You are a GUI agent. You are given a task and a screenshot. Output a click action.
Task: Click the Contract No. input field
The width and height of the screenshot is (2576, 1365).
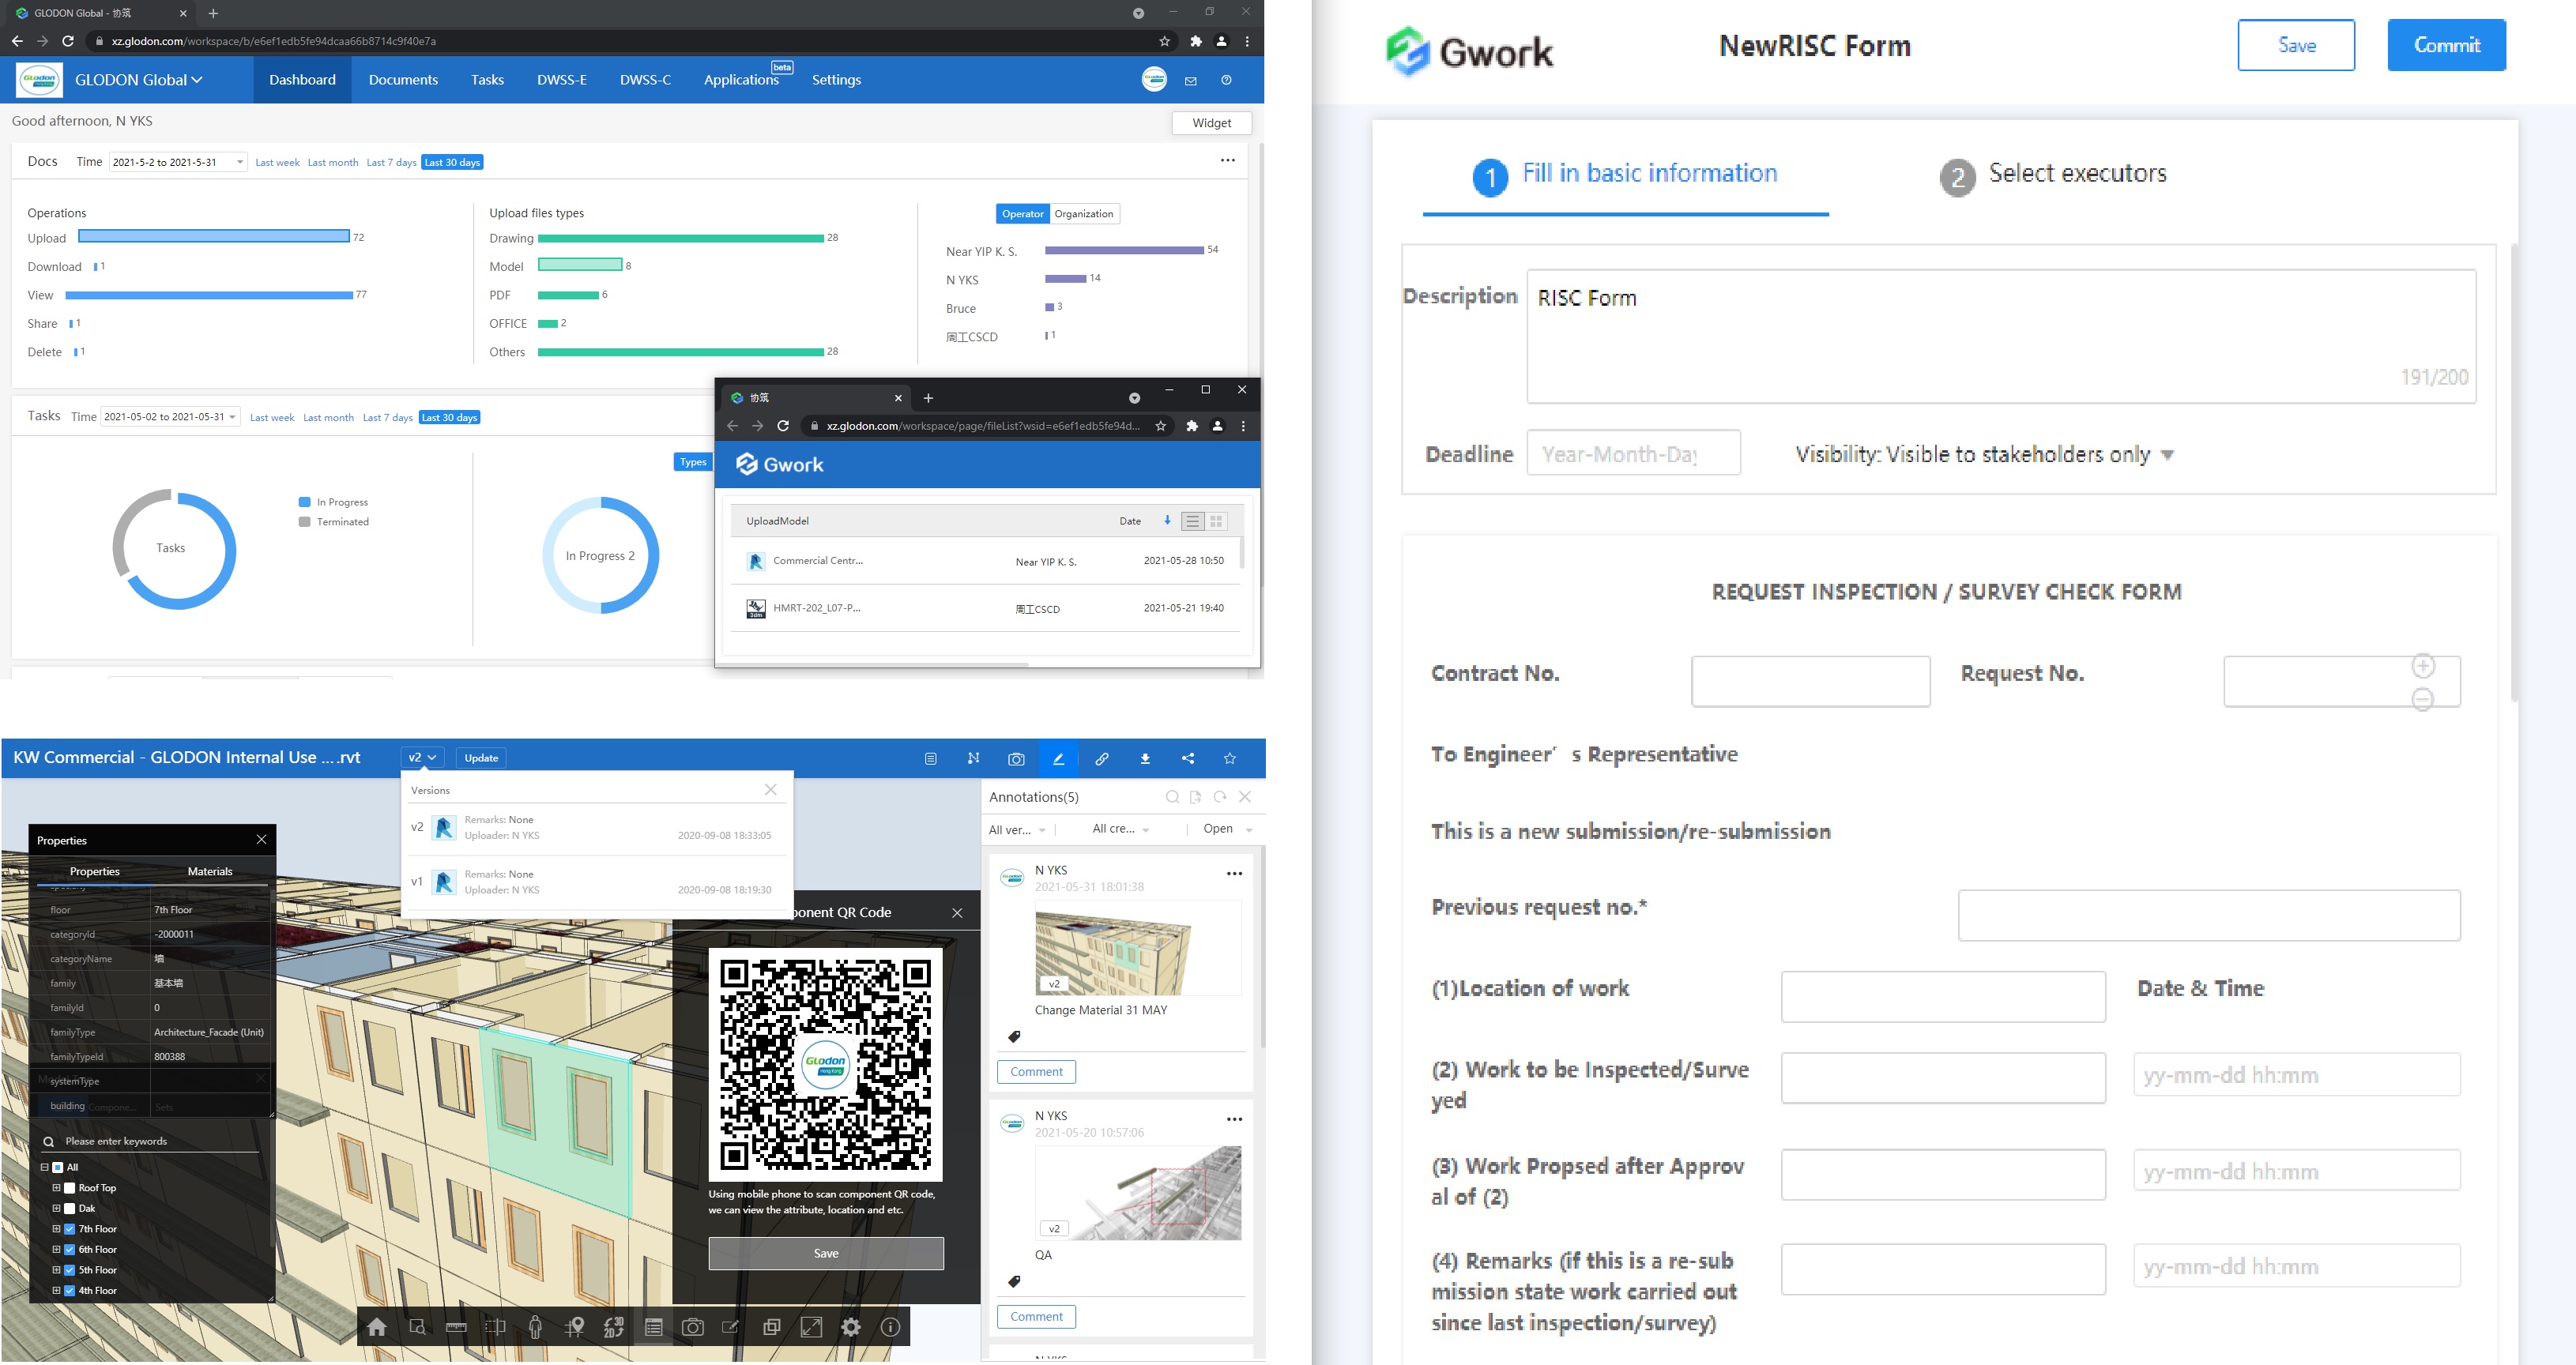[1810, 681]
